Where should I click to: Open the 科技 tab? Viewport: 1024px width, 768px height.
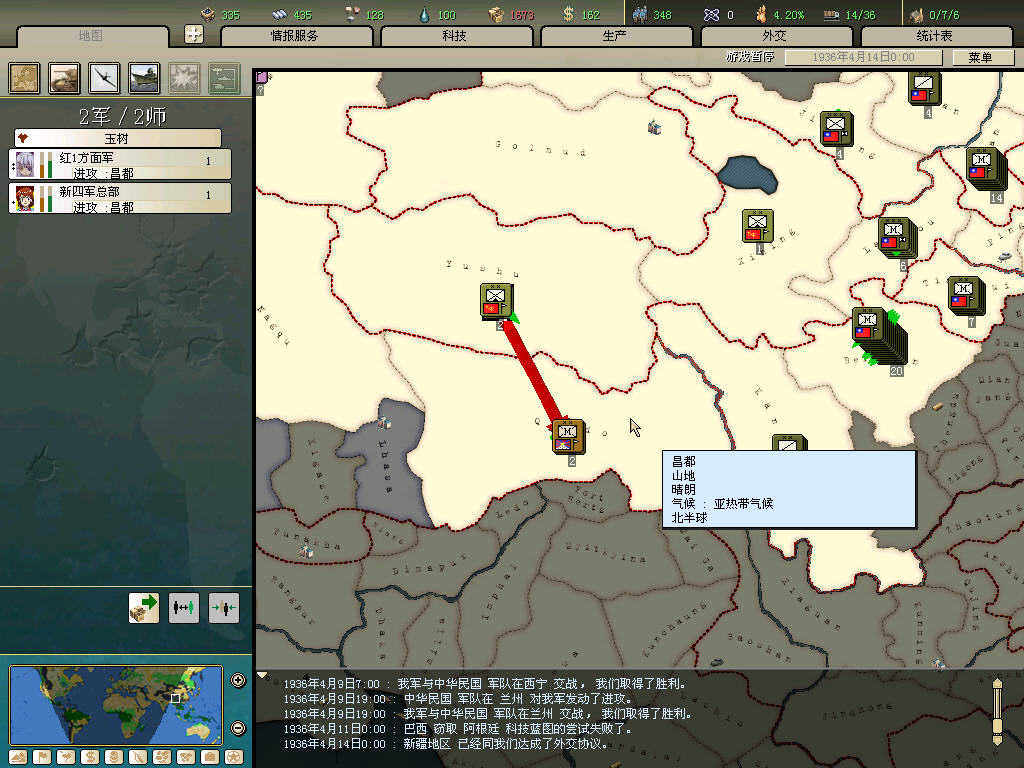pyautogui.click(x=455, y=36)
